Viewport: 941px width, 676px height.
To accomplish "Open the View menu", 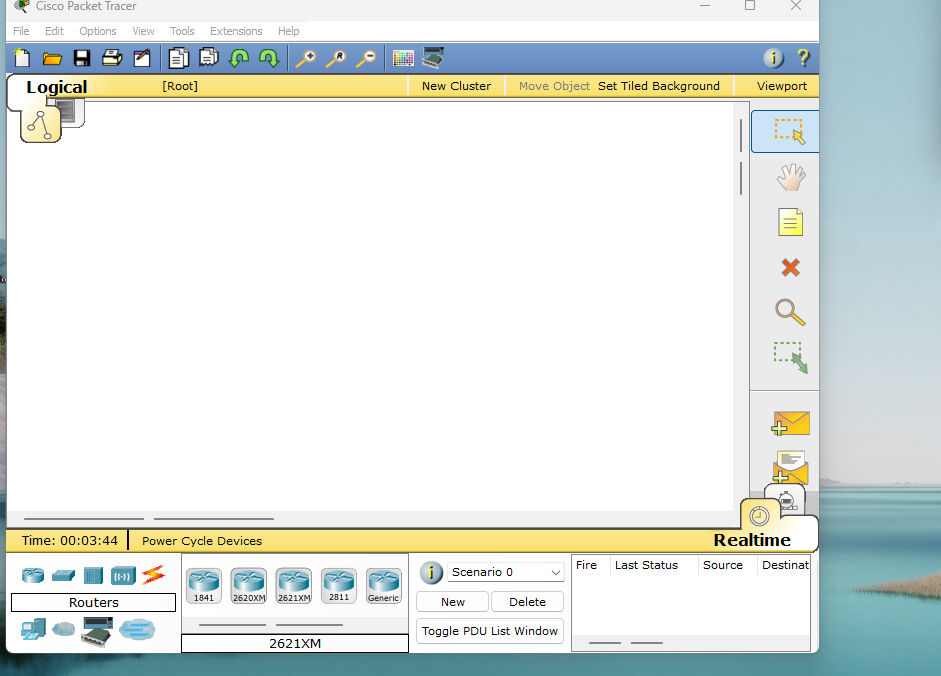I will point(143,31).
